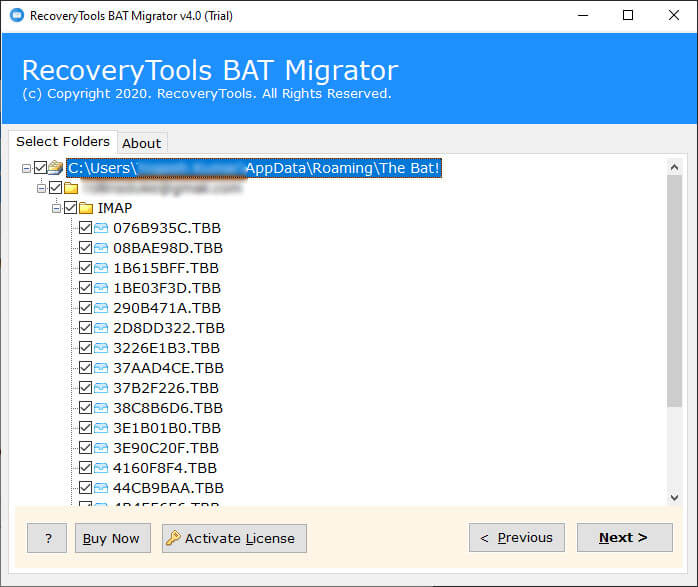Image resolution: width=698 pixels, height=587 pixels.
Task: Uncheck the 08BAE98D.TBB checkbox
Action: coord(85,248)
